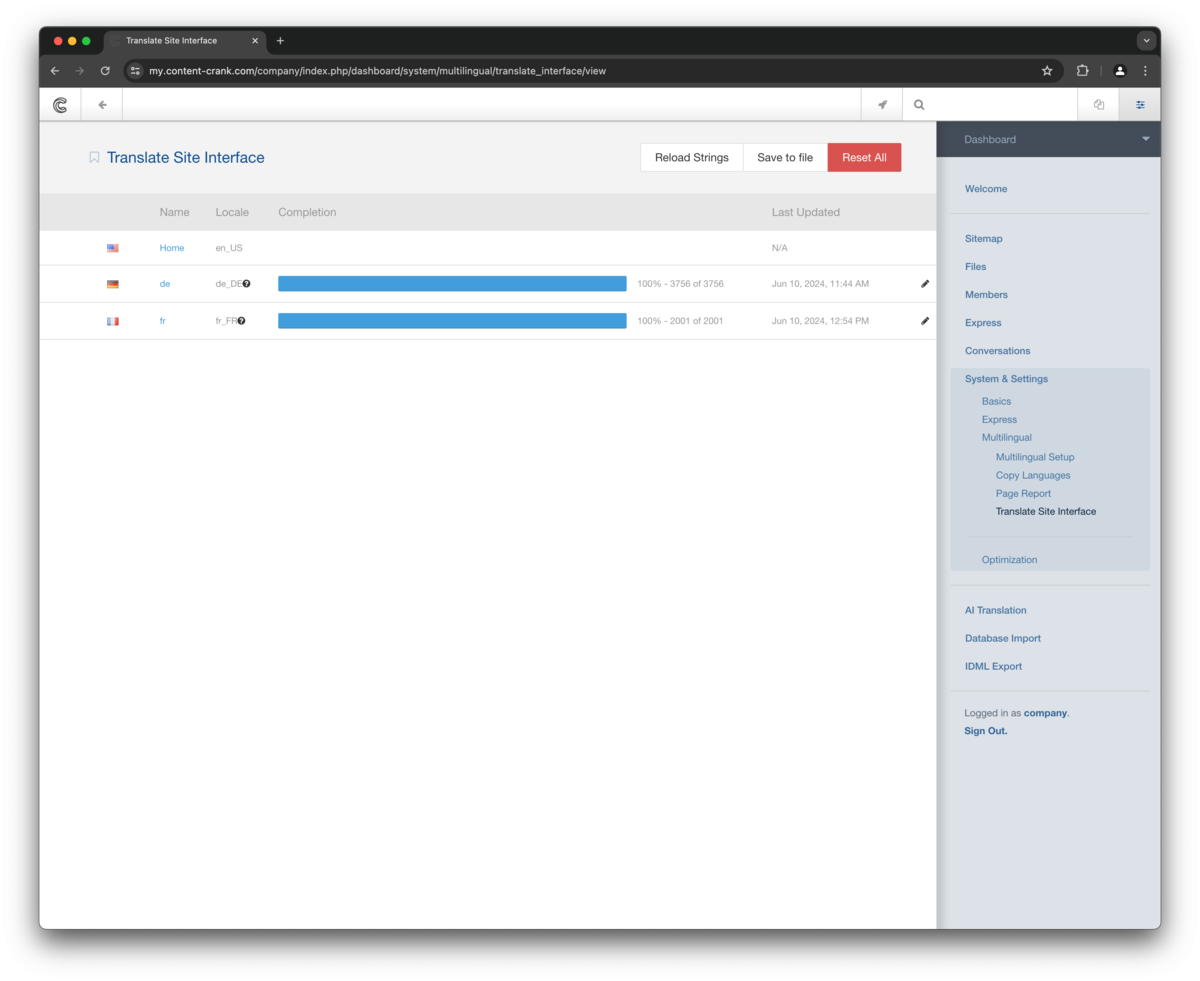The image size is (1200, 981).
Task: Click the site info icon in address bar
Action: click(x=135, y=71)
